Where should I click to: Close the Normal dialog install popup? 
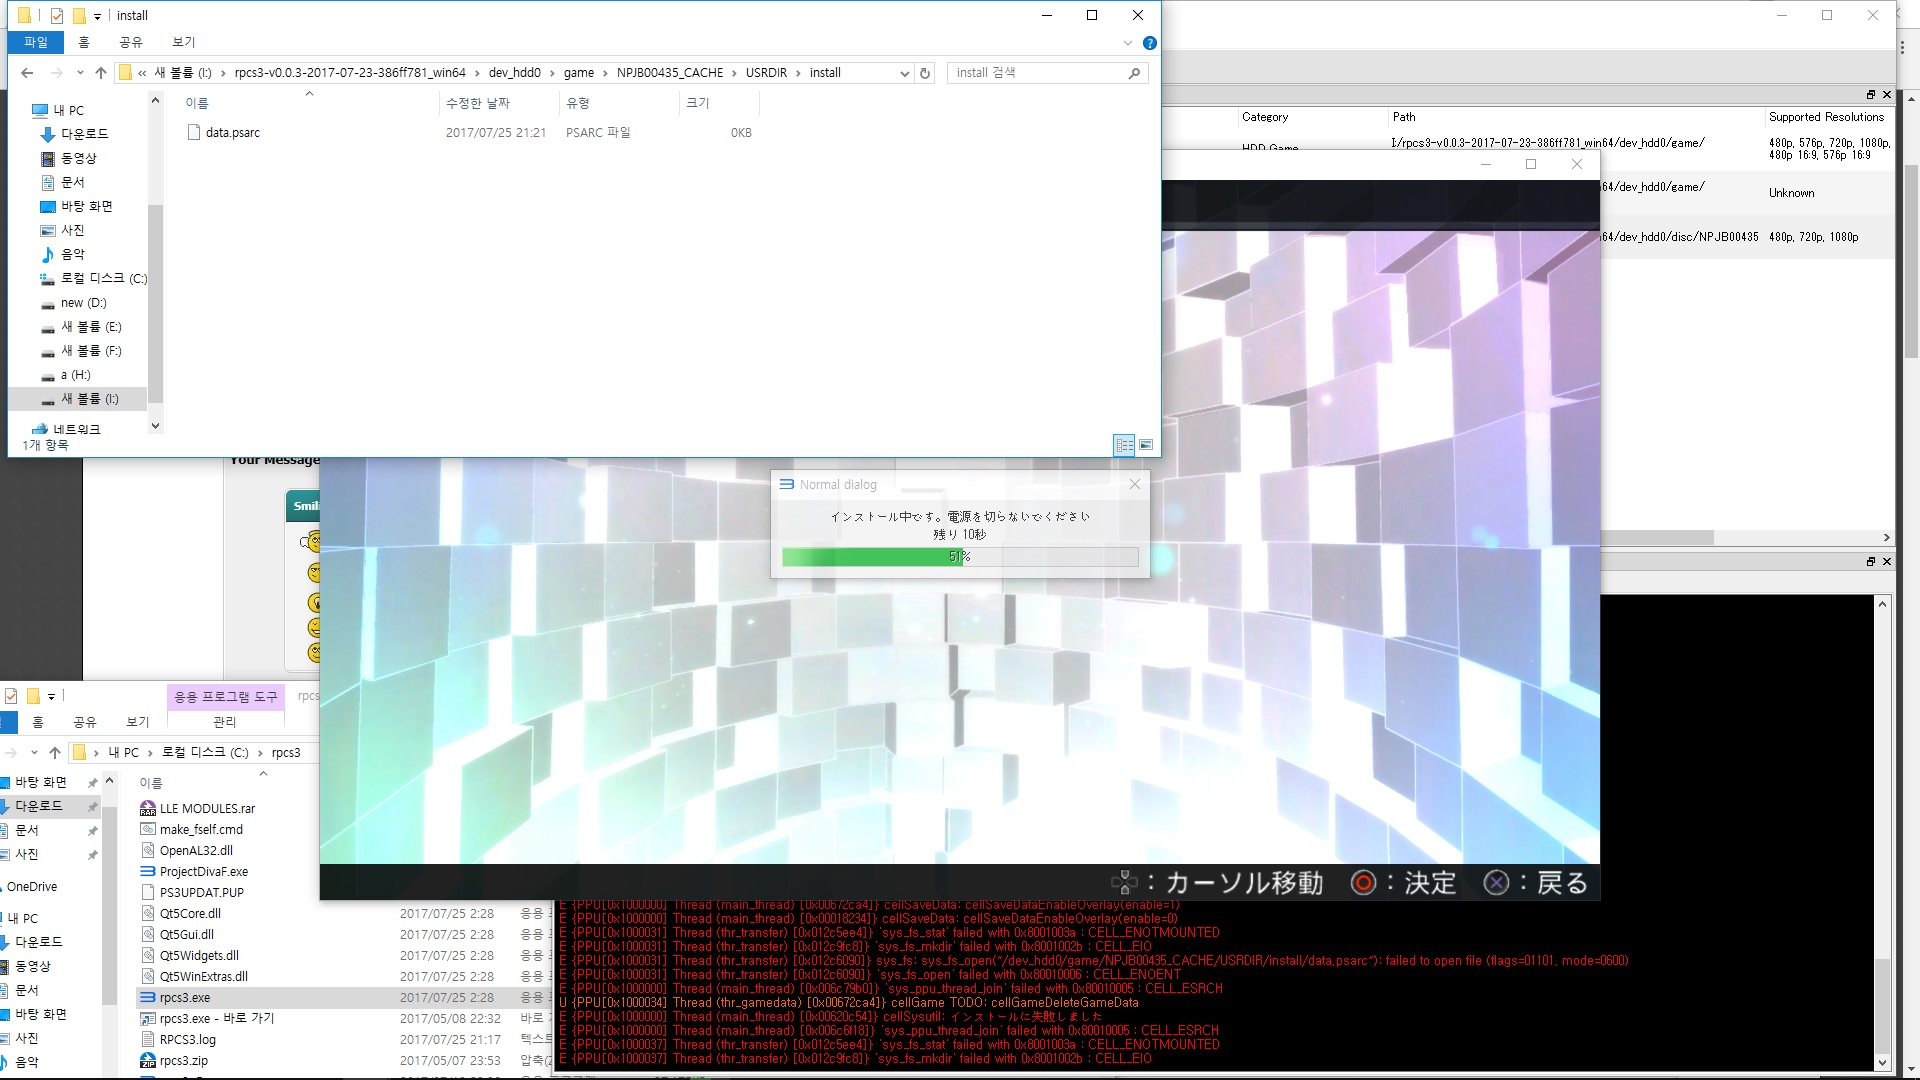pos(1134,484)
